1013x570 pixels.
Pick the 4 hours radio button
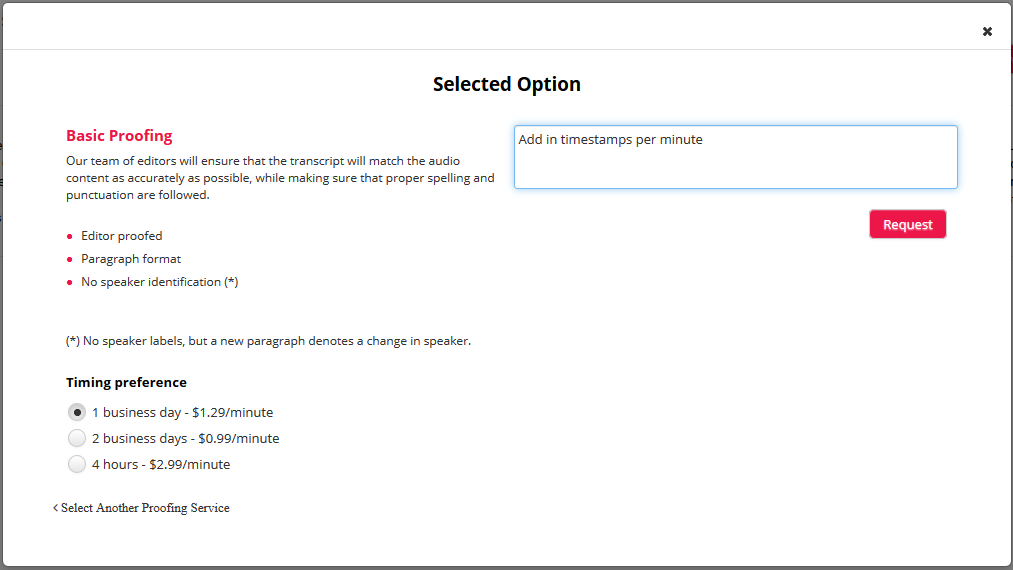coord(77,464)
